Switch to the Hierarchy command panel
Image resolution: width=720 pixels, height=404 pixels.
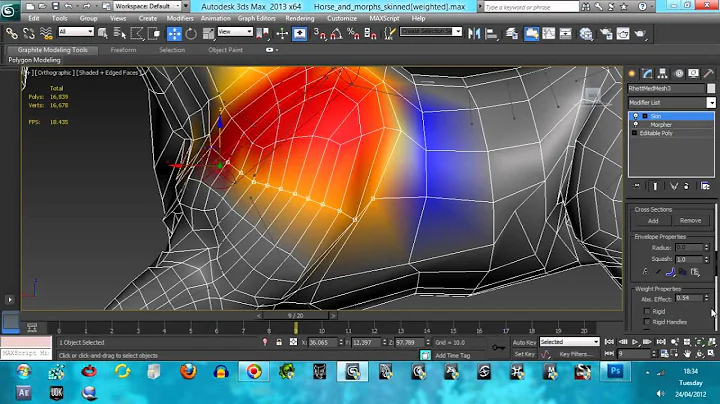coord(662,73)
